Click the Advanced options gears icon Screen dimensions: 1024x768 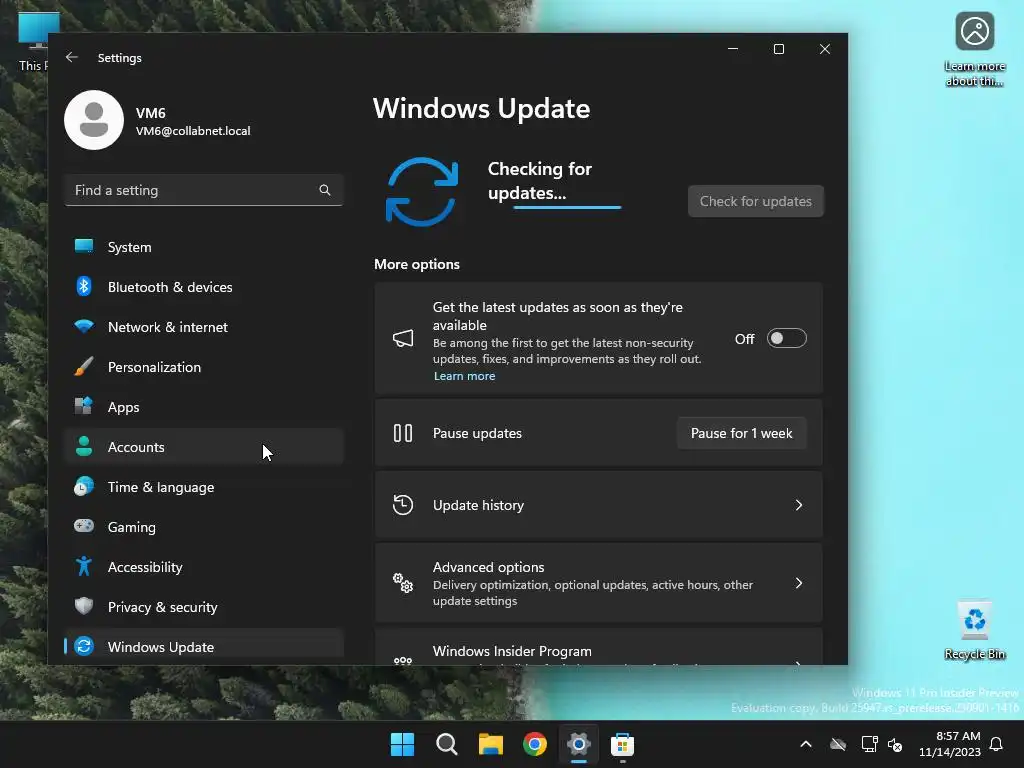[403, 583]
